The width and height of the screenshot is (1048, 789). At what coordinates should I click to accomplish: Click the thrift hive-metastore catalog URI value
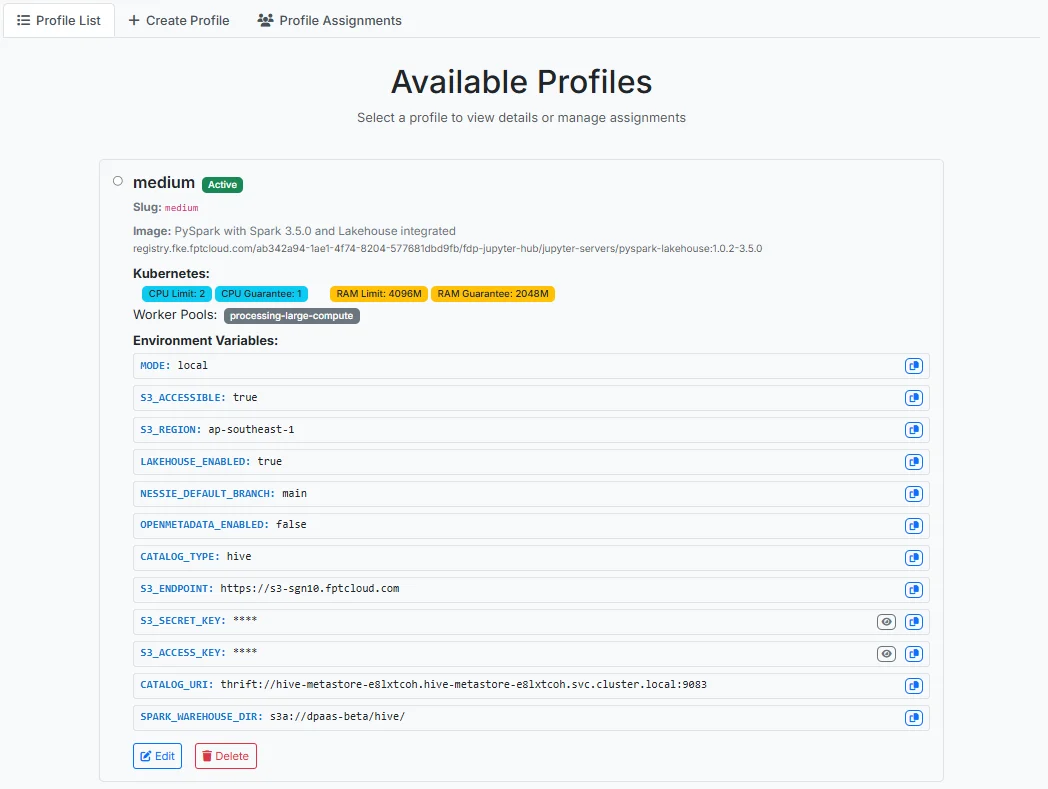[463, 685]
